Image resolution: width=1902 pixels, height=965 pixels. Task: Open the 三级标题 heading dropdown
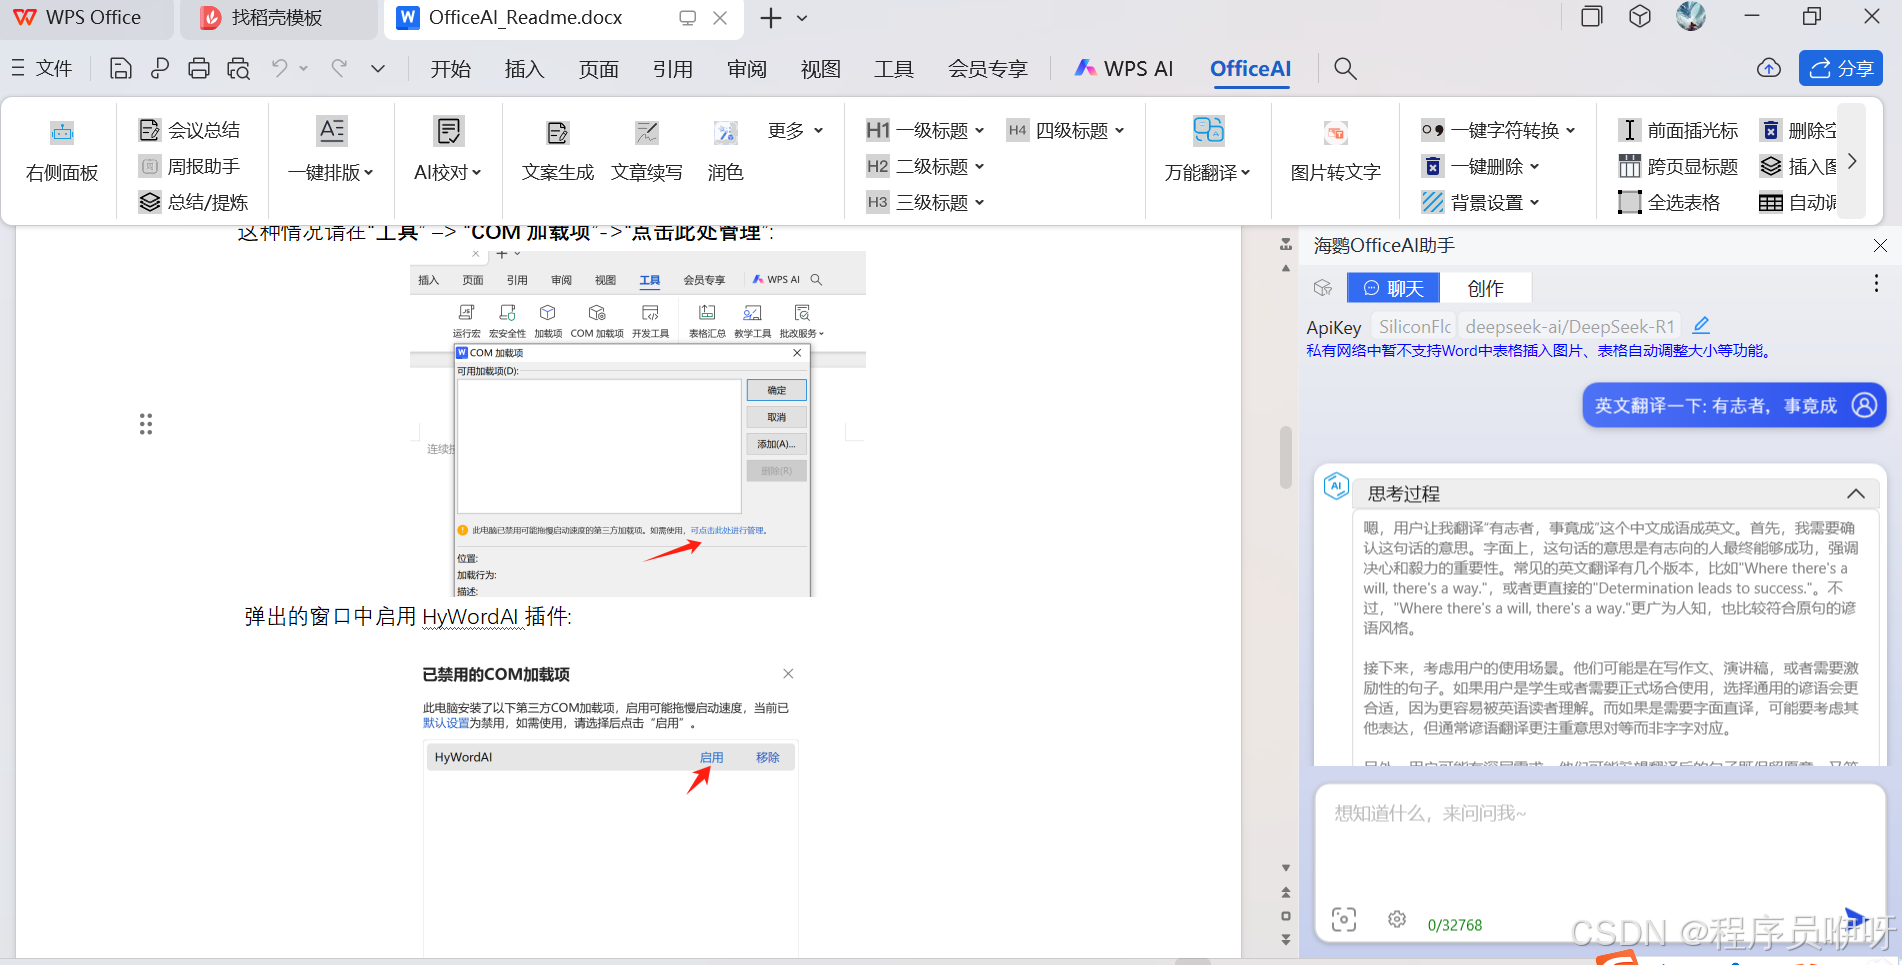tap(925, 202)
